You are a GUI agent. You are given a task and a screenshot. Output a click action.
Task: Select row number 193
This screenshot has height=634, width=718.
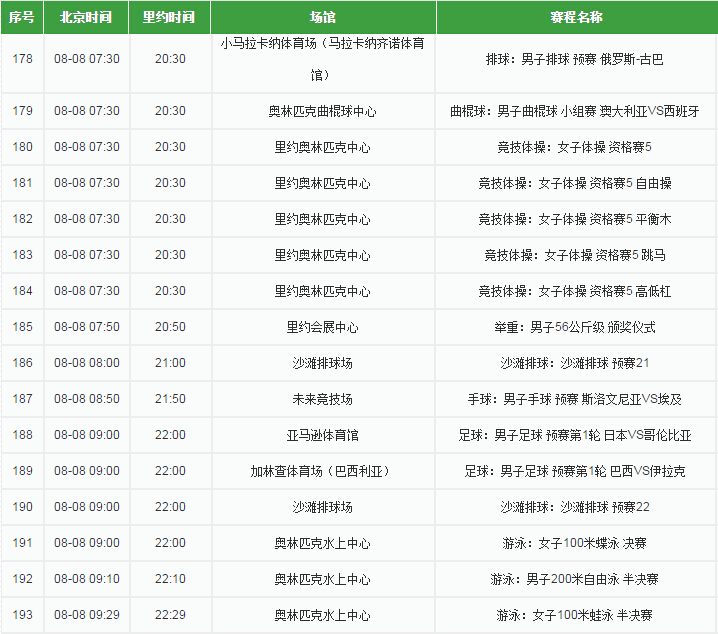(x=22, y=615)
